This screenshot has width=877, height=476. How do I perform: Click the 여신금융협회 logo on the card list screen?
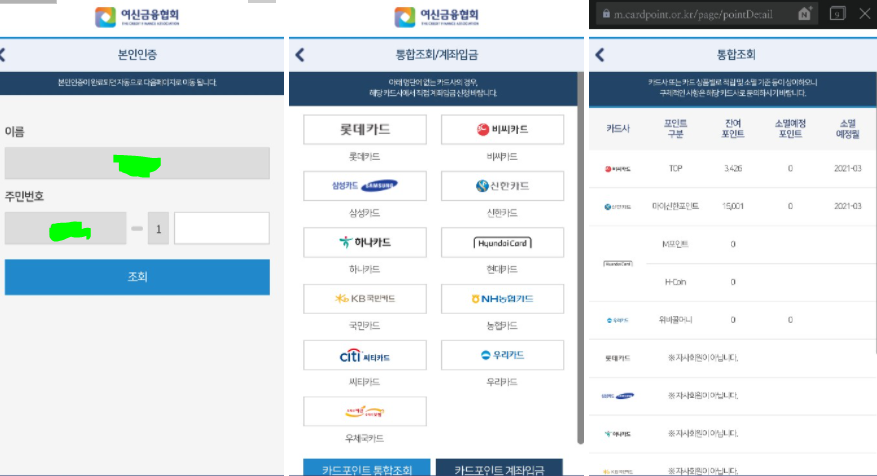[x=436, y=17]
